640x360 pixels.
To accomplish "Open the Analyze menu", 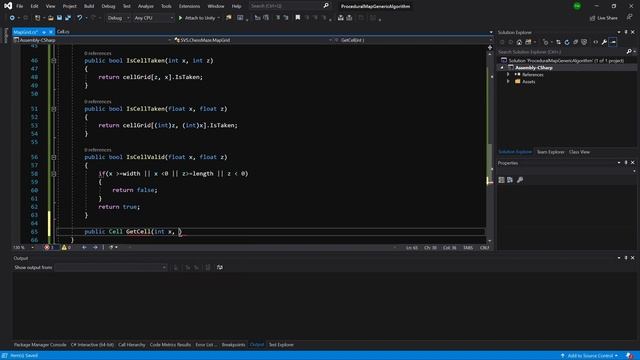I will pos(146,6).
